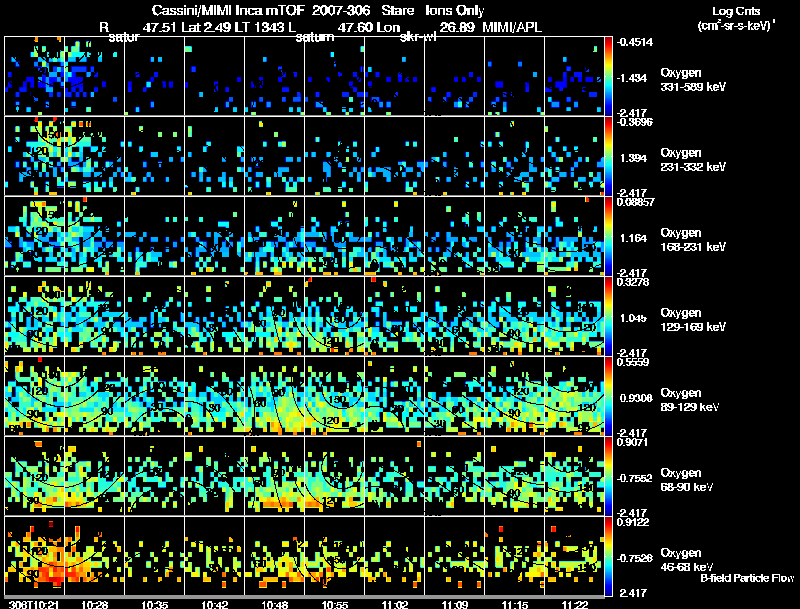Select the 'Oxygen 231-332 keV' label
The width and height of the screenshot is (800, 609).
693,160
